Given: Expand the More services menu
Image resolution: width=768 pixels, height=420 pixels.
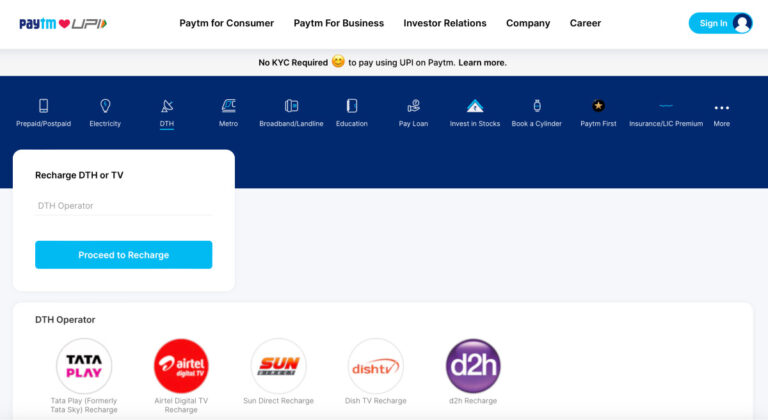Looking at the screenshot, I should click(x=721, y=108).
